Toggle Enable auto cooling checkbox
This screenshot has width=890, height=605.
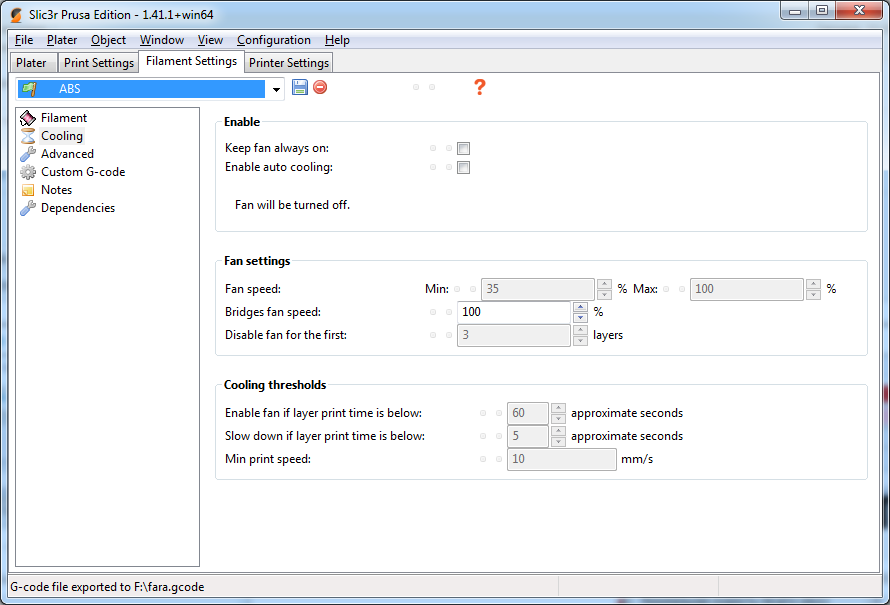(x=464, y=167)
